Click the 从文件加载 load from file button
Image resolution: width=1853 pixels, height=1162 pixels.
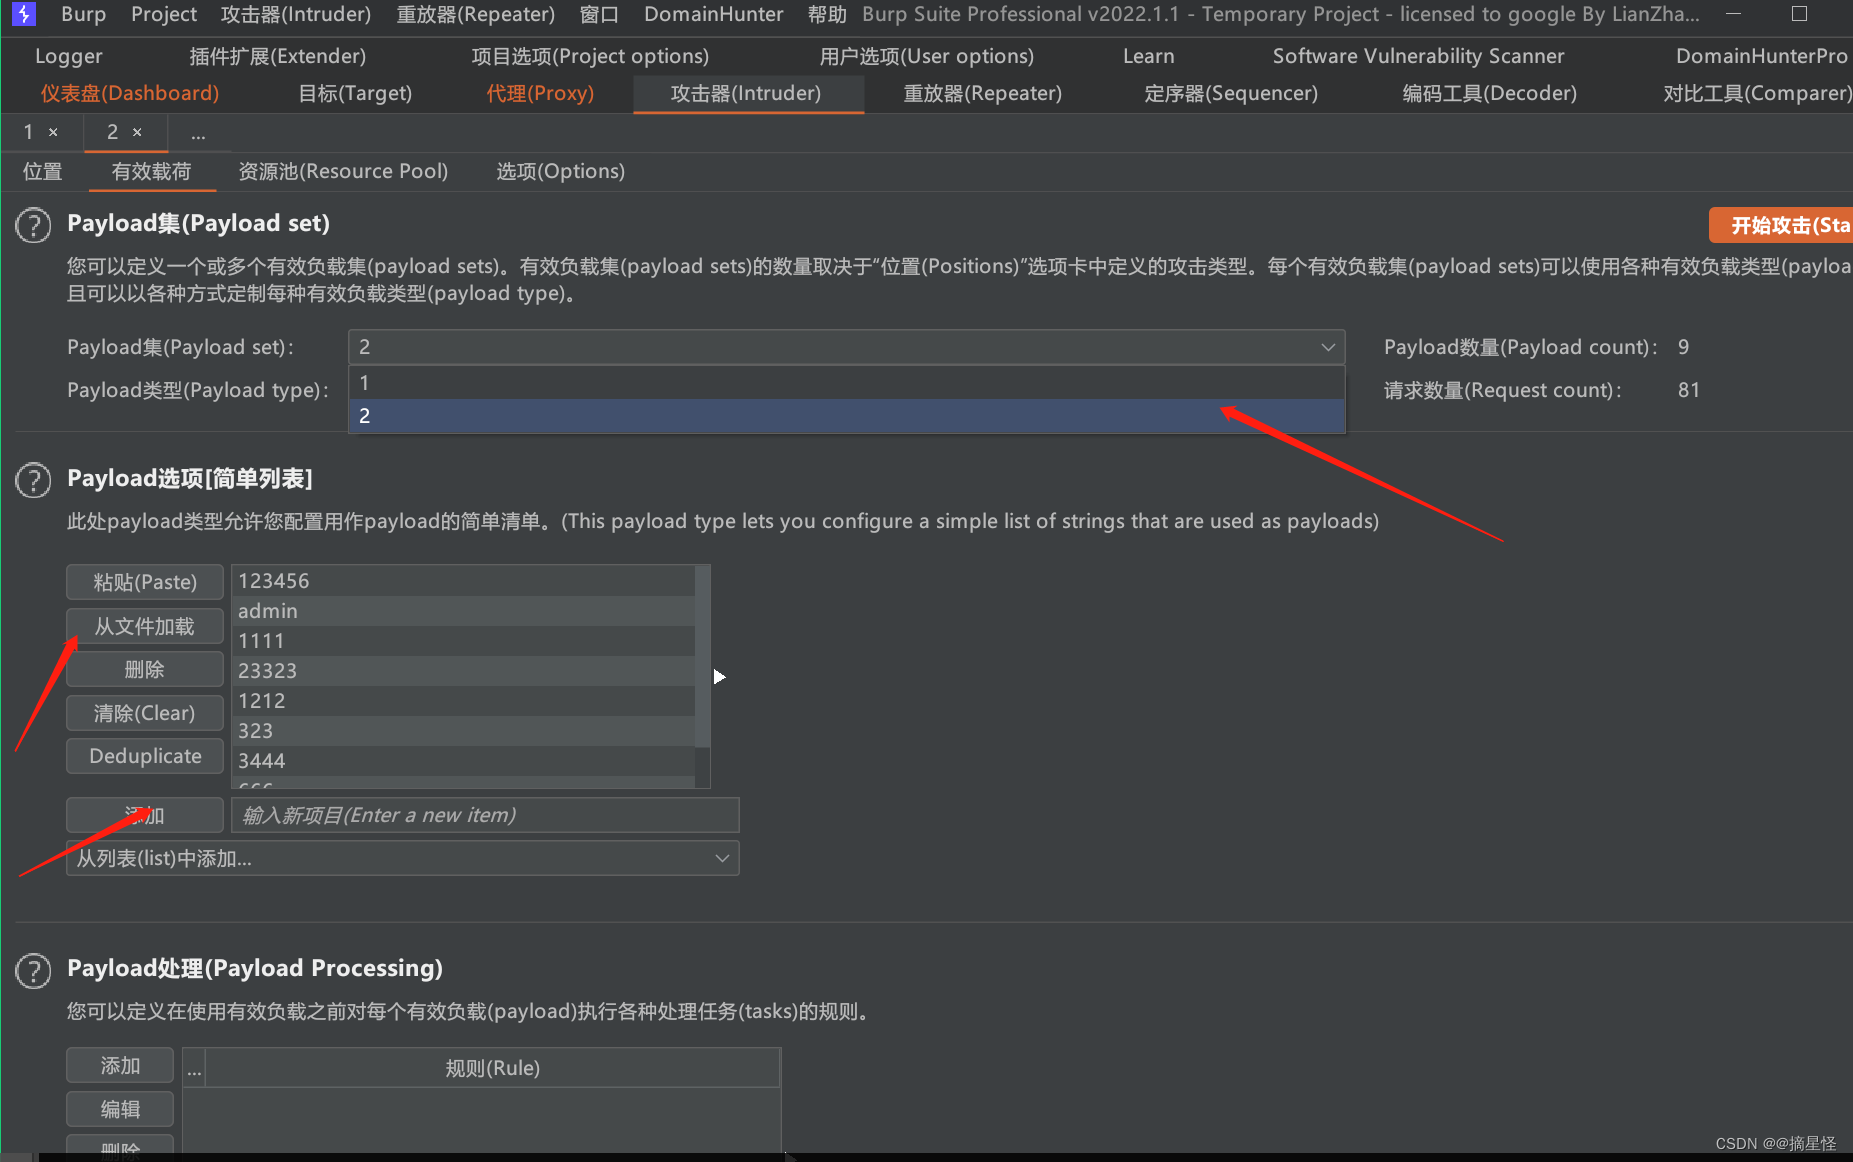(x=145, y=626)
